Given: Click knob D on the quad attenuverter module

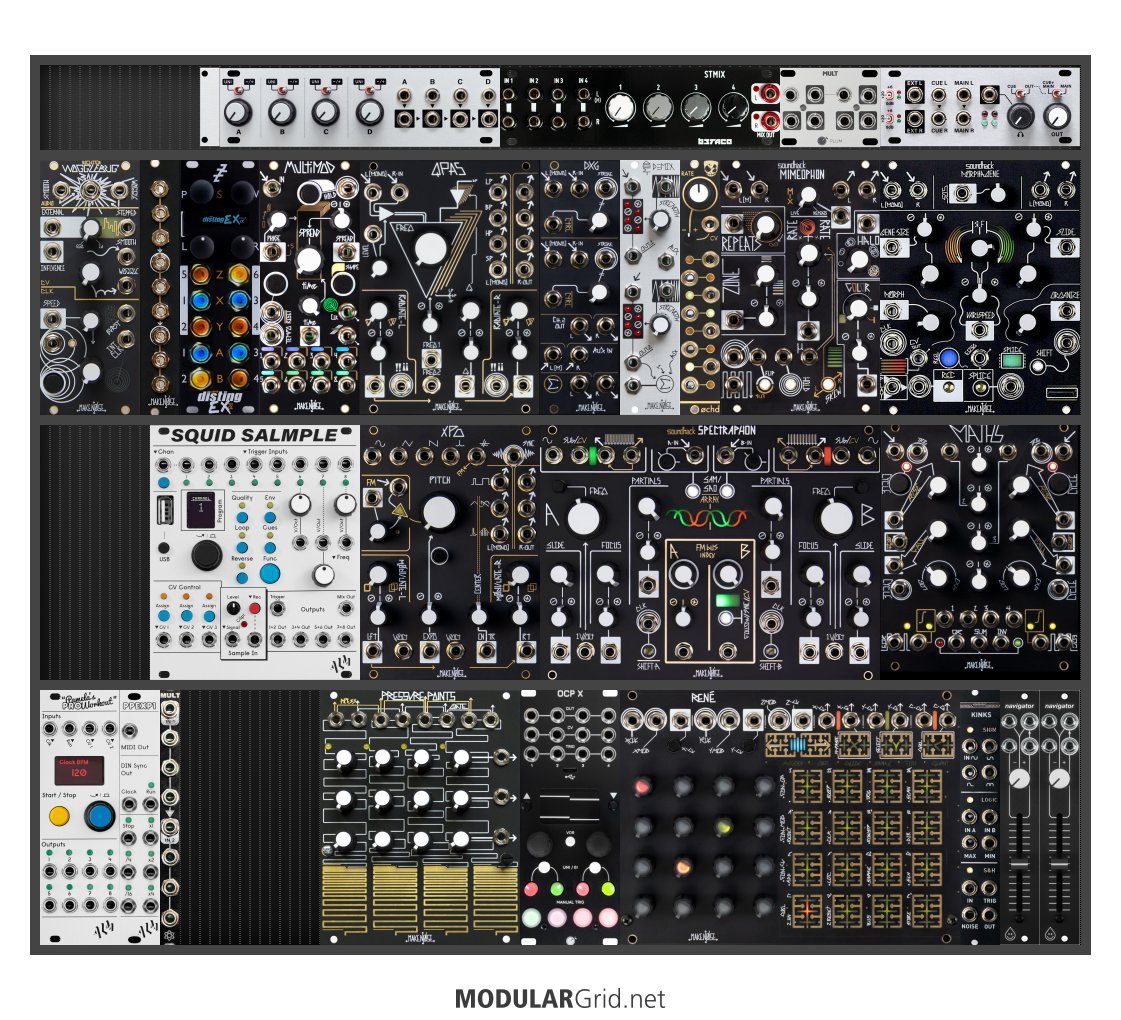Looking at the screenshot, I should click(x=370, y=112).
